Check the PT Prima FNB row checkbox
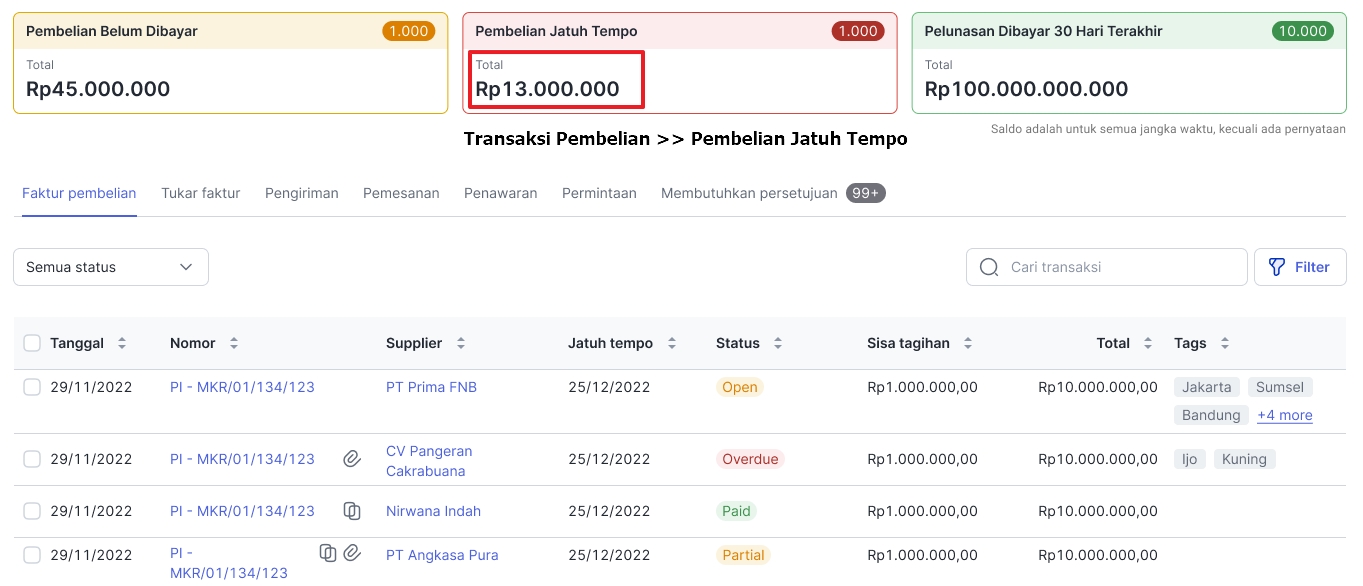1363x586 pixels. (x=32, y=387)
